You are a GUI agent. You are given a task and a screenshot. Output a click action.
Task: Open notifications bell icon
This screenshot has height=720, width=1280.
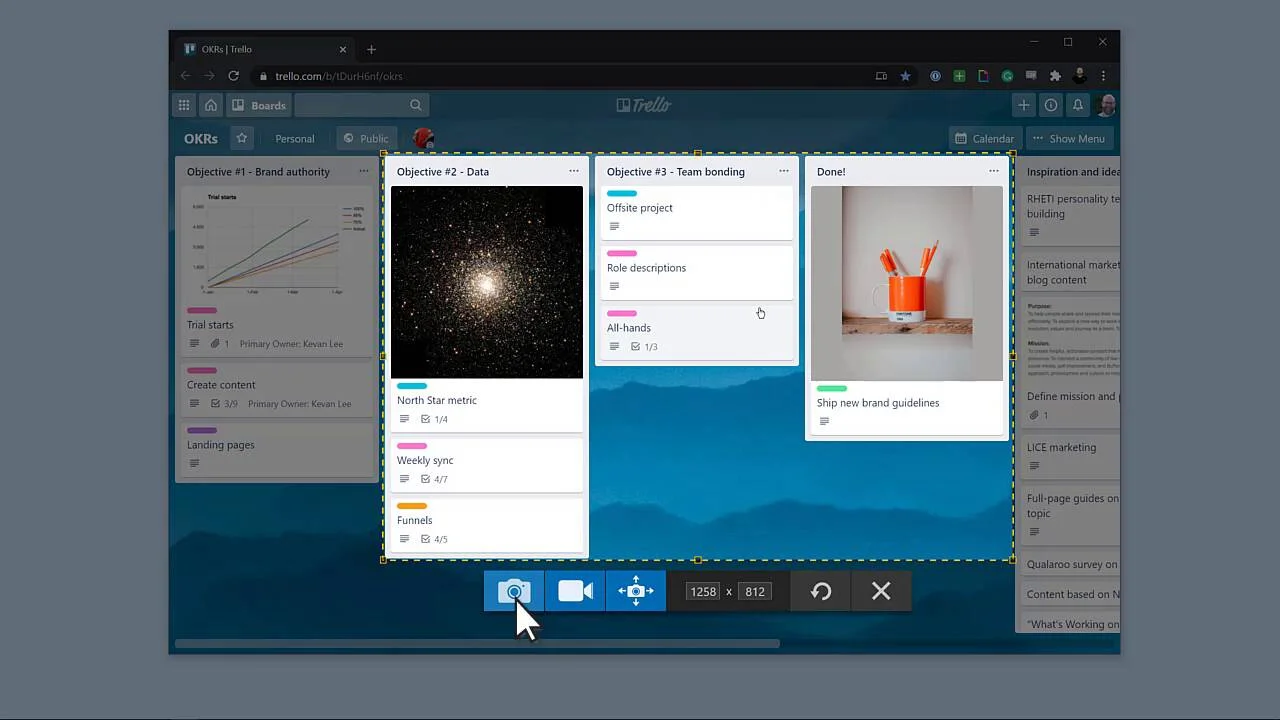click(x=1078, y=105)
